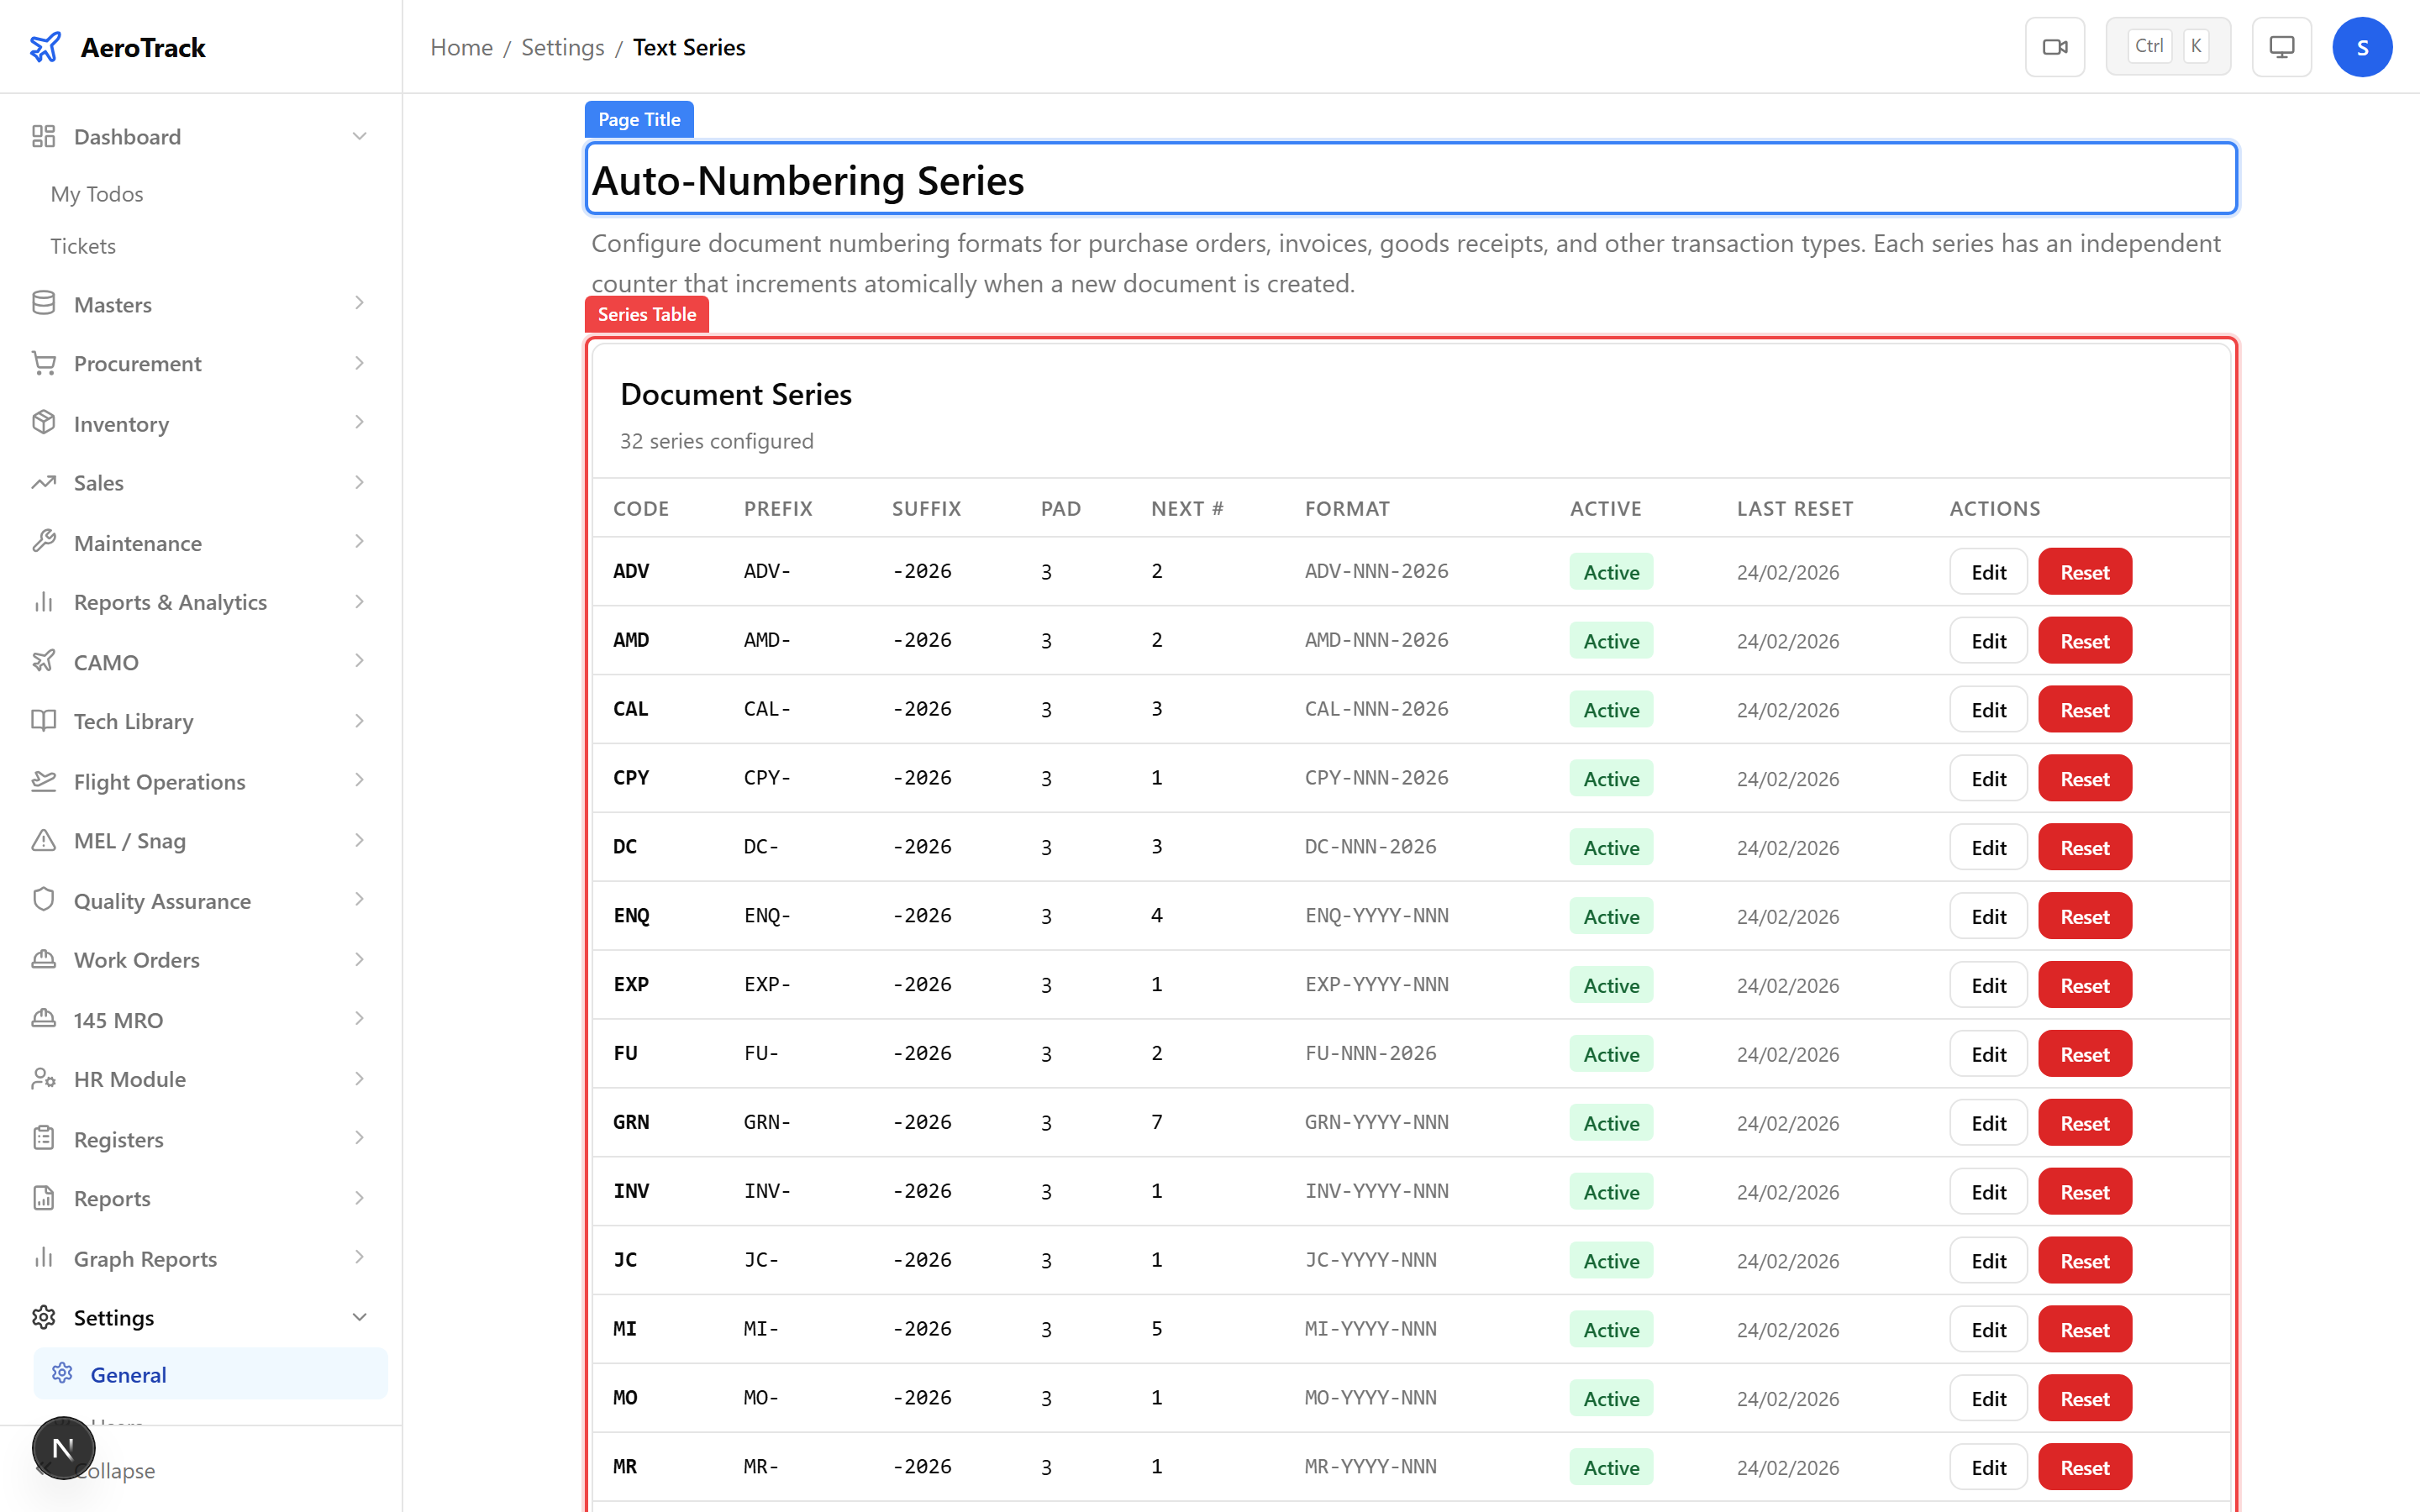Click the monitor display icon in top bar
This screenshot has height=1512, width=2420.
2281,46
